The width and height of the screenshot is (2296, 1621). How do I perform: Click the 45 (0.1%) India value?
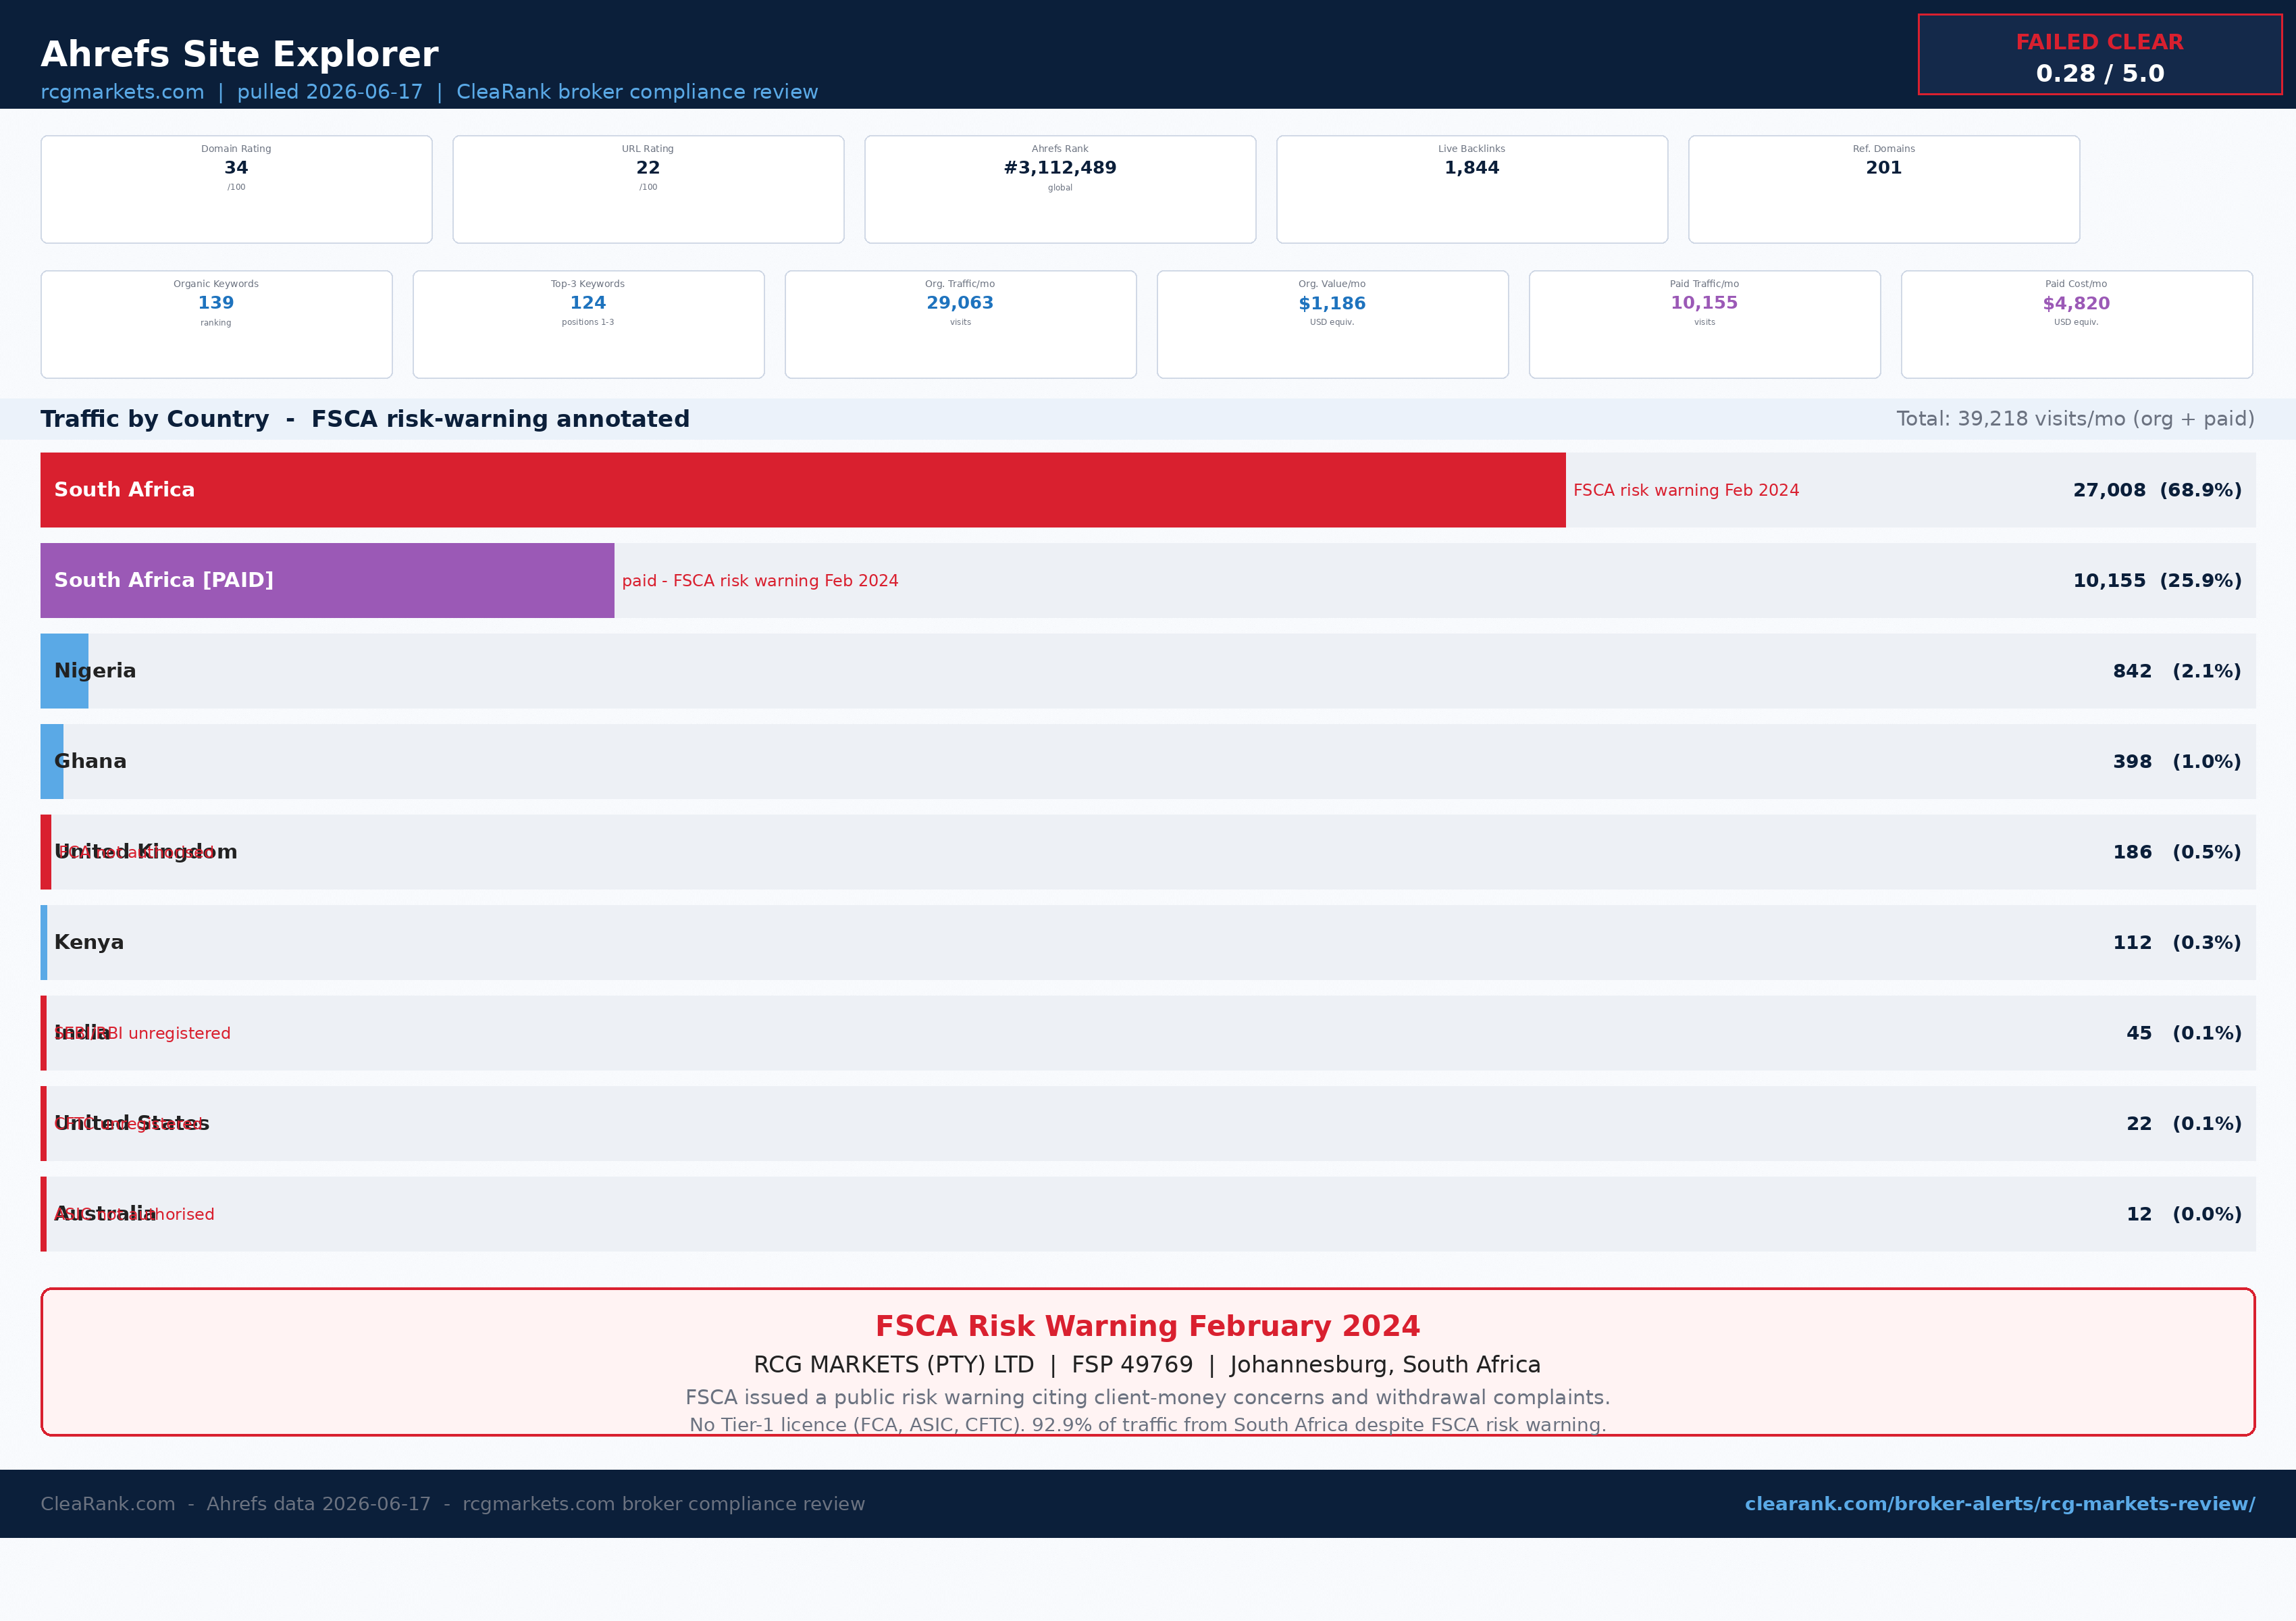(2184, 1033)
